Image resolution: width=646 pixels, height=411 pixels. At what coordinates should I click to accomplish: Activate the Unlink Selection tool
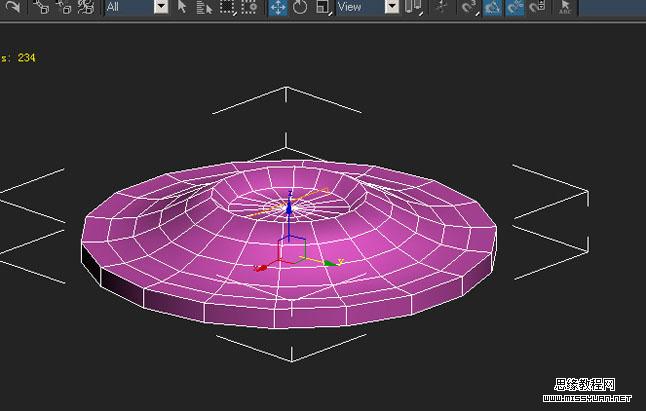[x=64, y=7]
